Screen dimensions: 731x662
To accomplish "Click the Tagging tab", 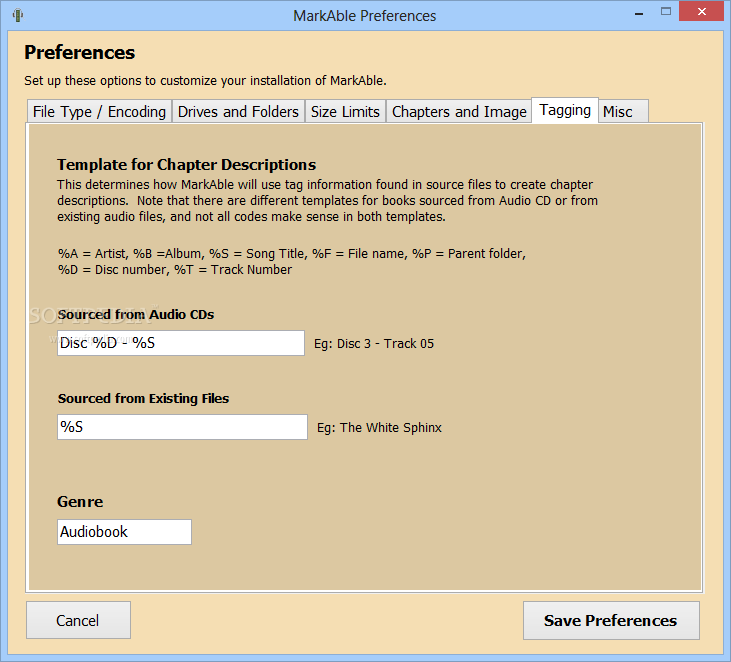I will tap(565, 110).
